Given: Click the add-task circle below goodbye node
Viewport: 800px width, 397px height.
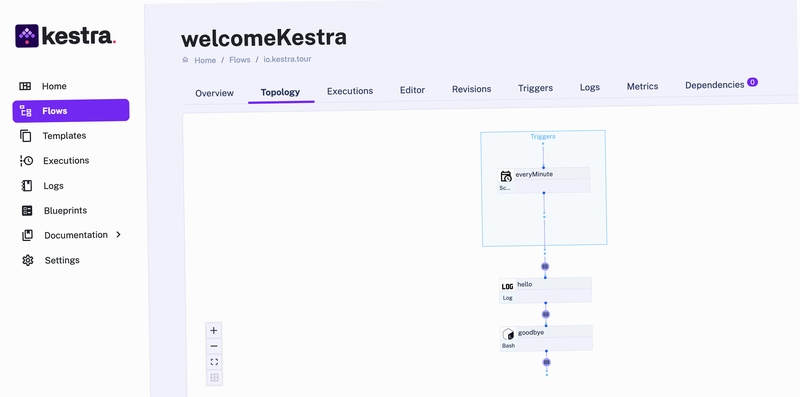Looking at the screenshot, I should point(546,362).
